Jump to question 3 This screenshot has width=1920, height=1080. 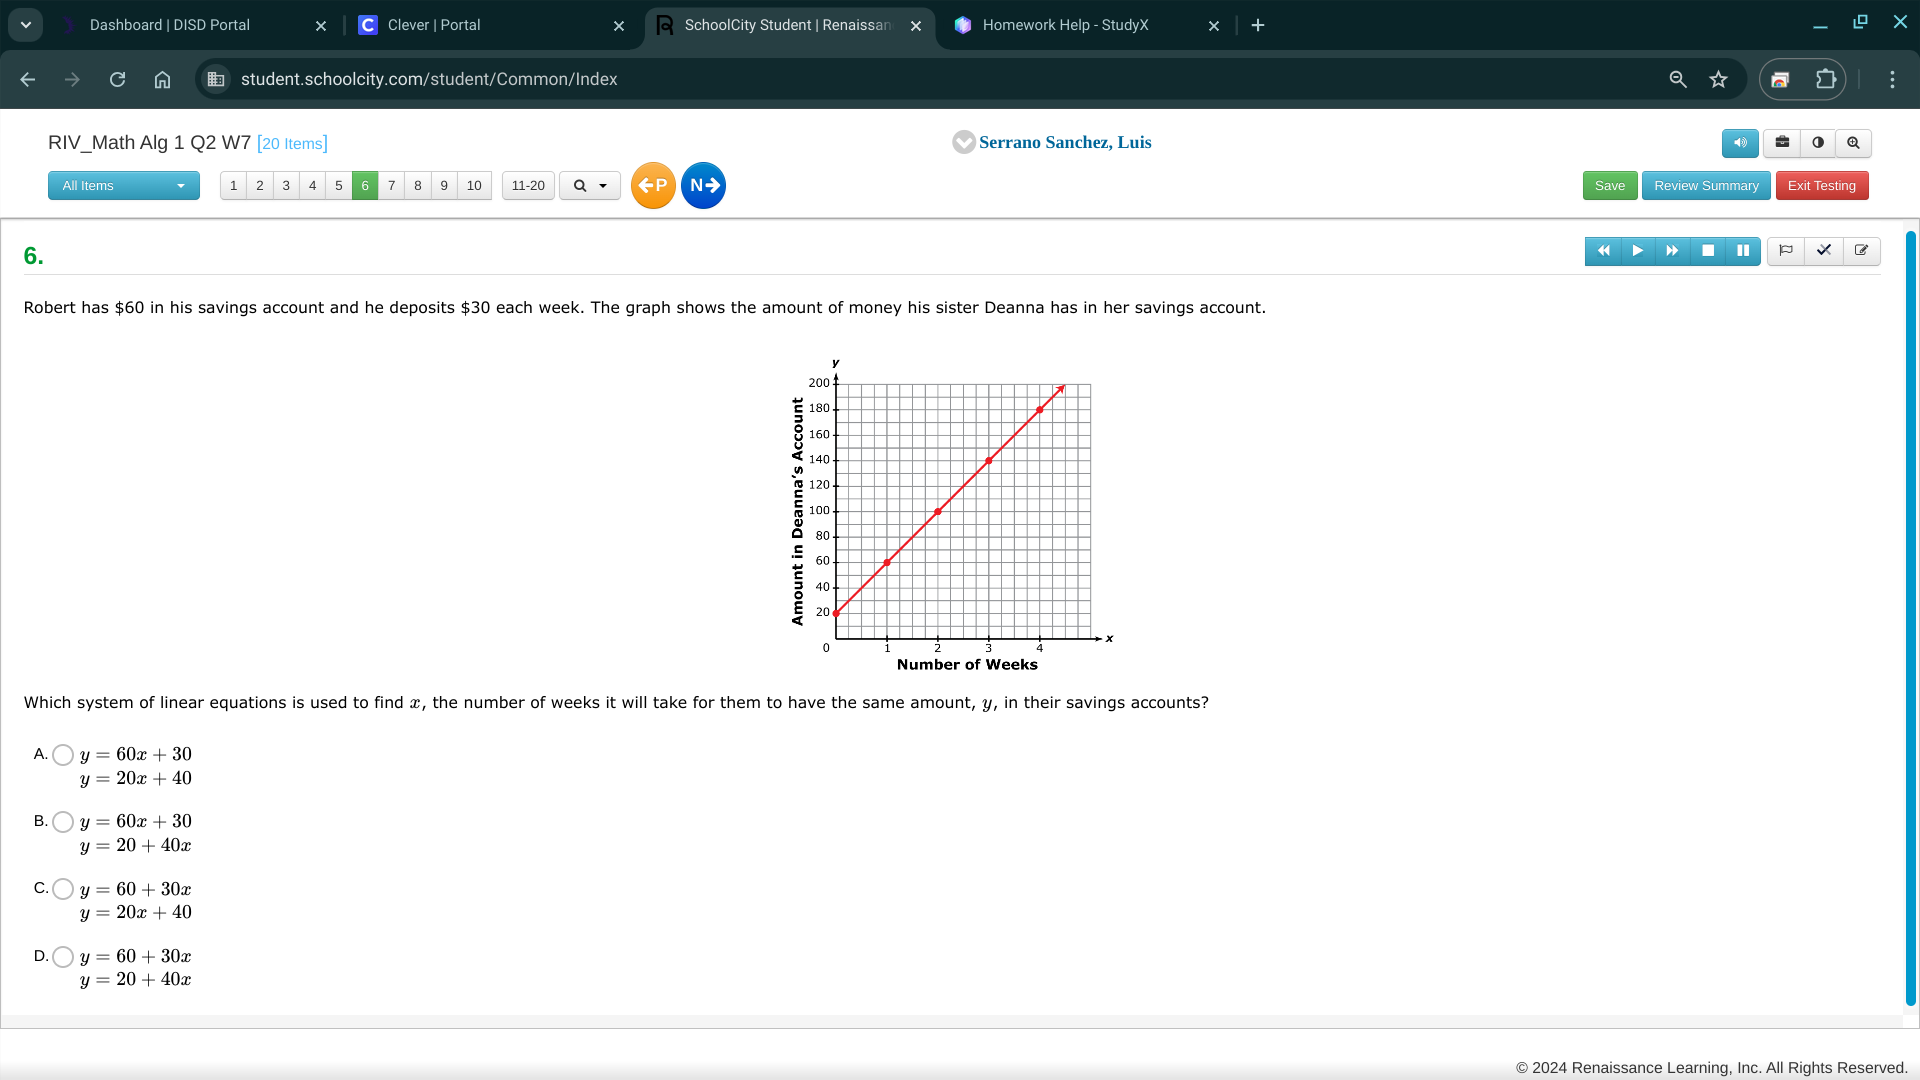[286, 186]
